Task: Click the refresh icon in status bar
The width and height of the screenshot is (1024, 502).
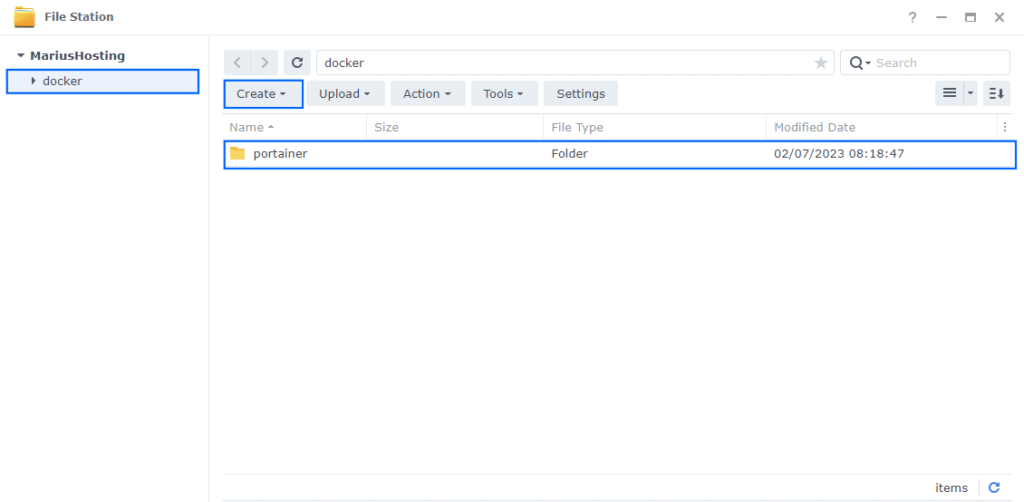Action: tap(994, 488)
